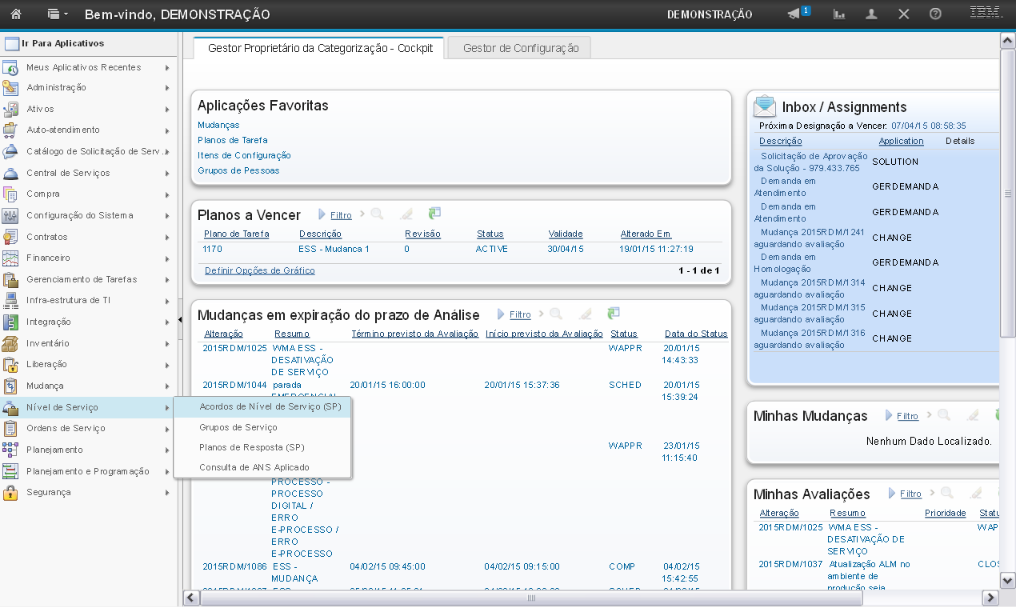Open the Go To applications dropdown in header

[x=58, y=14]
